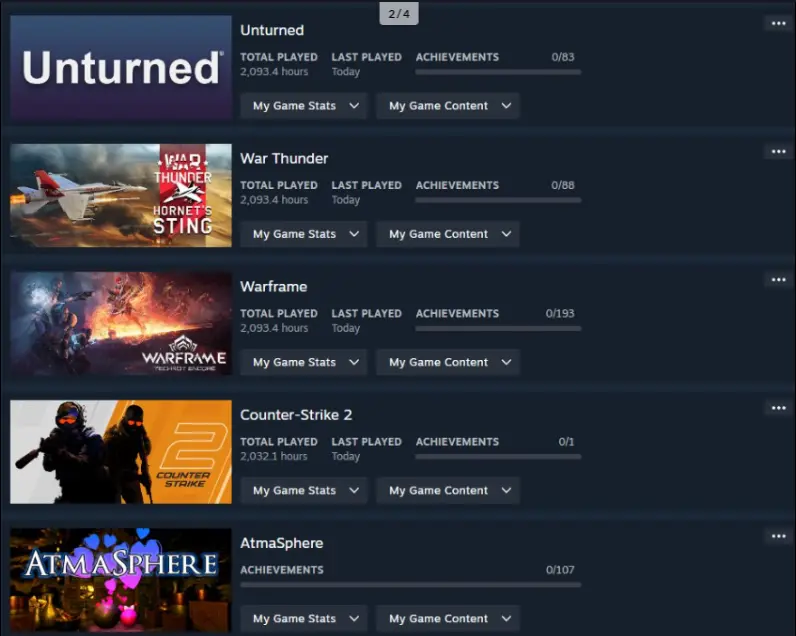
Task: Click the AtmaSphere achievements progress bar
Action: (411, 585)
